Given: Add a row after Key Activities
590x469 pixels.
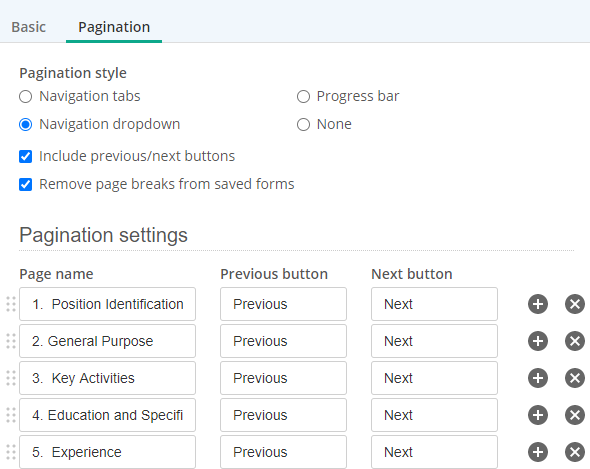Looking at the screenshot, I should [538, 378].
